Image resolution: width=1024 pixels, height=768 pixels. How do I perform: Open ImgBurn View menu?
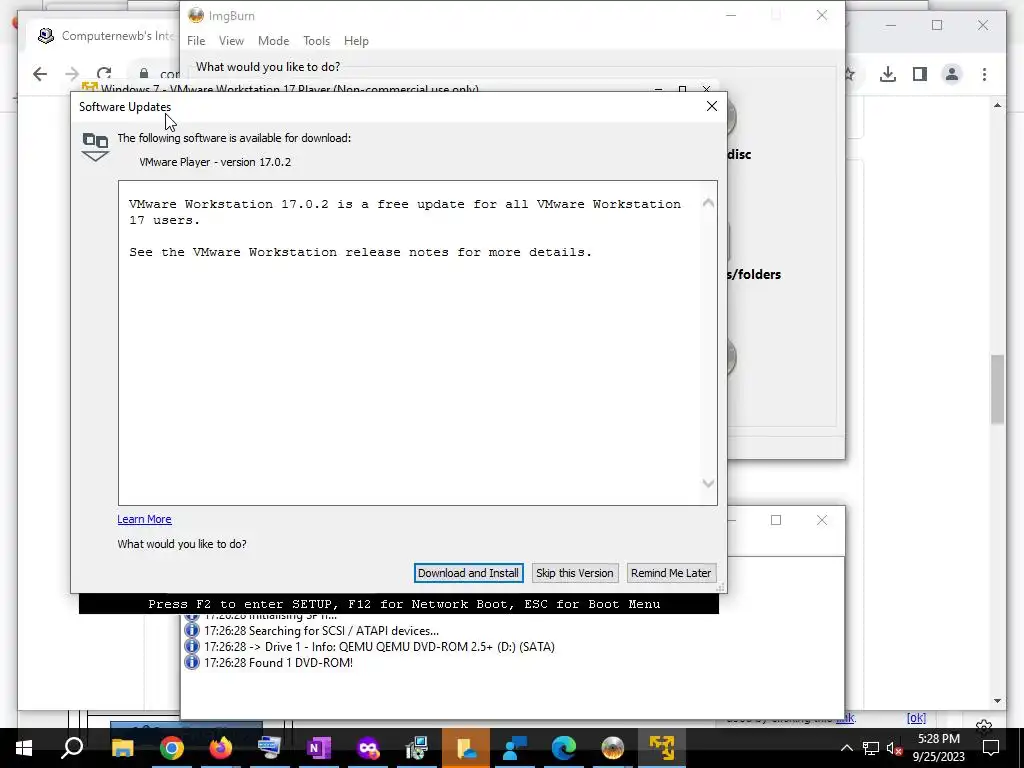click(231, 40)
